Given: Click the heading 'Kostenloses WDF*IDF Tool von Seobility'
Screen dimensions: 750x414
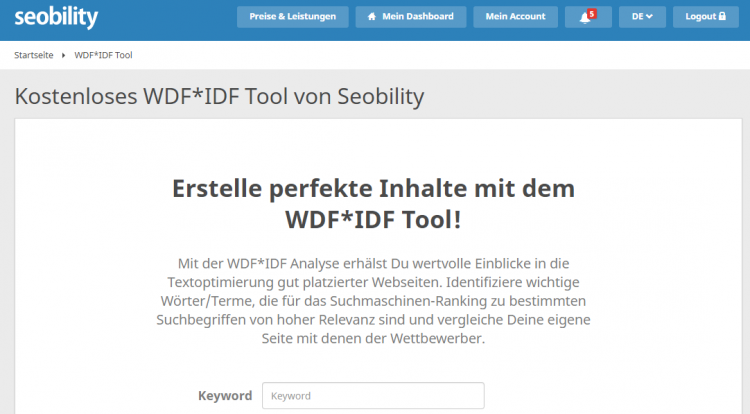Looking at the screenshot, I should [x=220, y=96].
